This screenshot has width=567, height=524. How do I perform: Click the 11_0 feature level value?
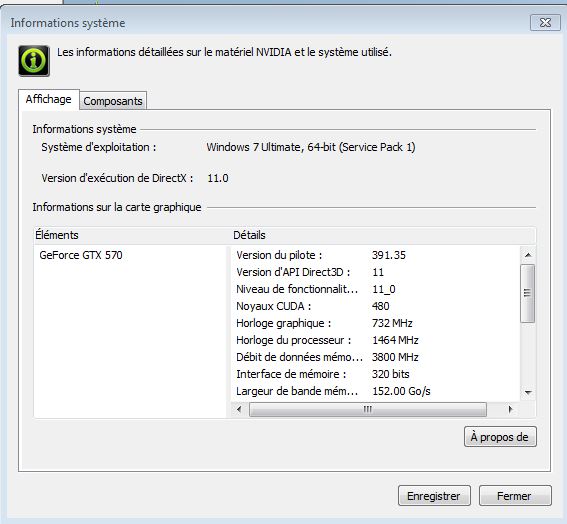384,289
